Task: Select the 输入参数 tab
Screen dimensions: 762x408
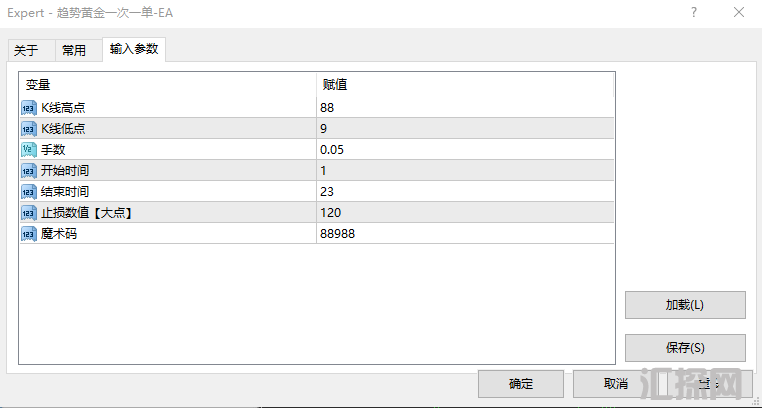Action: pyautogui.click(x=134, y=49)
